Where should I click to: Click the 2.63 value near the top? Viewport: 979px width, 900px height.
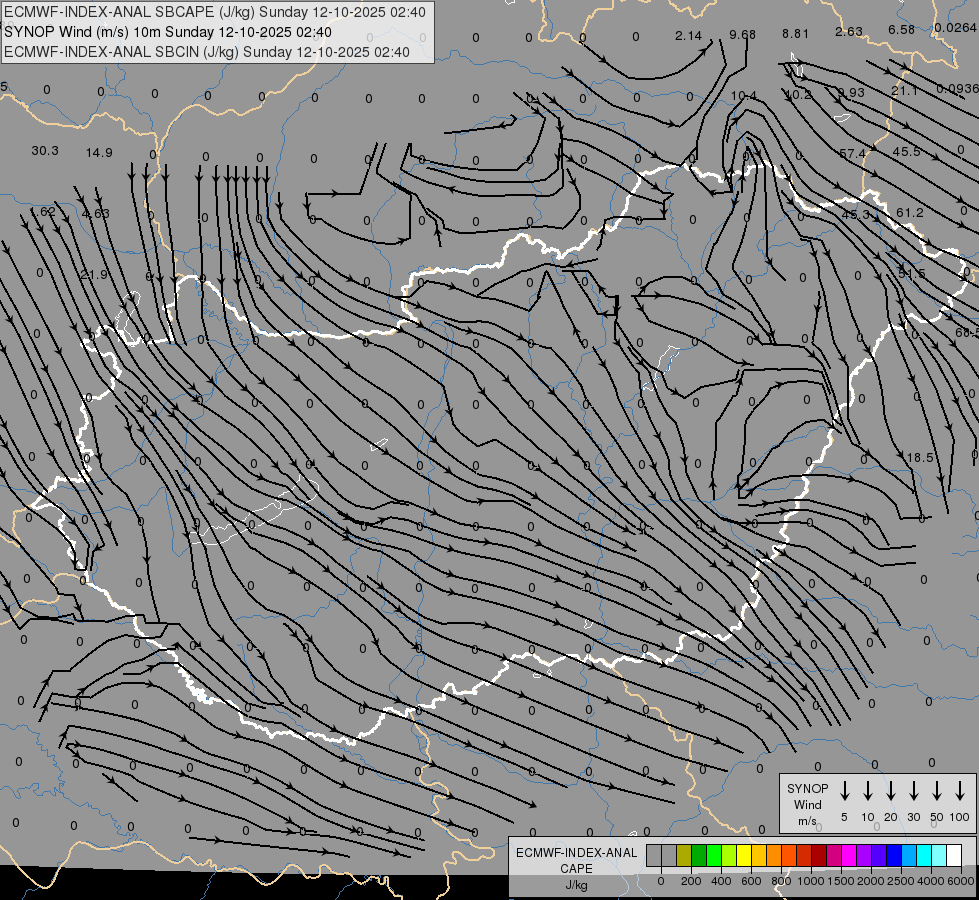pyautogui.click(x=849, y=31)
